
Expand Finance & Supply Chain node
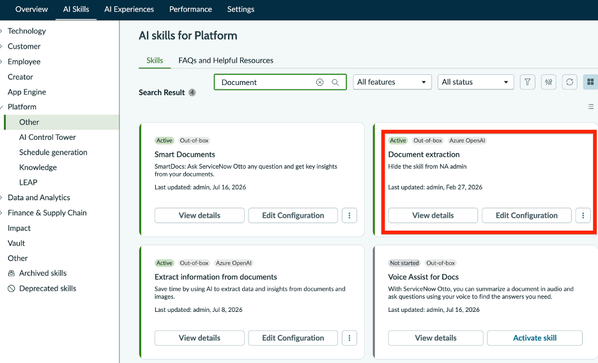pos(2,213)
